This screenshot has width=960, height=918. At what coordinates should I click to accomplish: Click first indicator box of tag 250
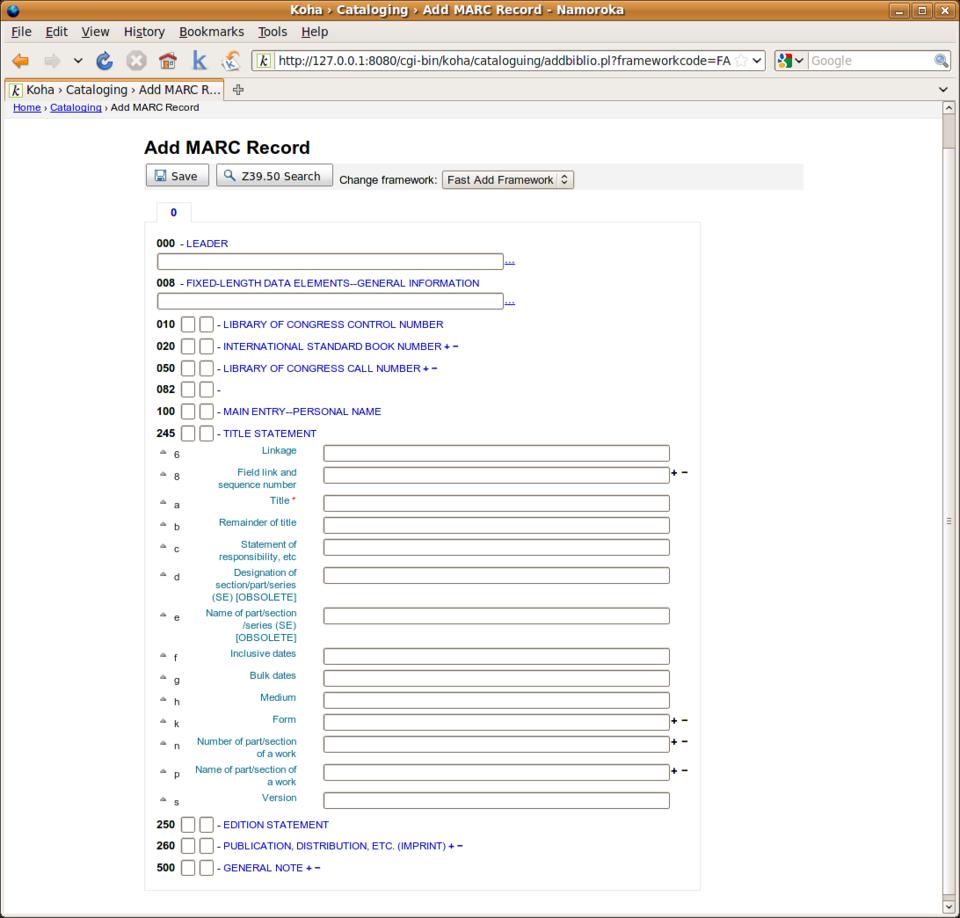pyautogui.click(x=188, y=825)
